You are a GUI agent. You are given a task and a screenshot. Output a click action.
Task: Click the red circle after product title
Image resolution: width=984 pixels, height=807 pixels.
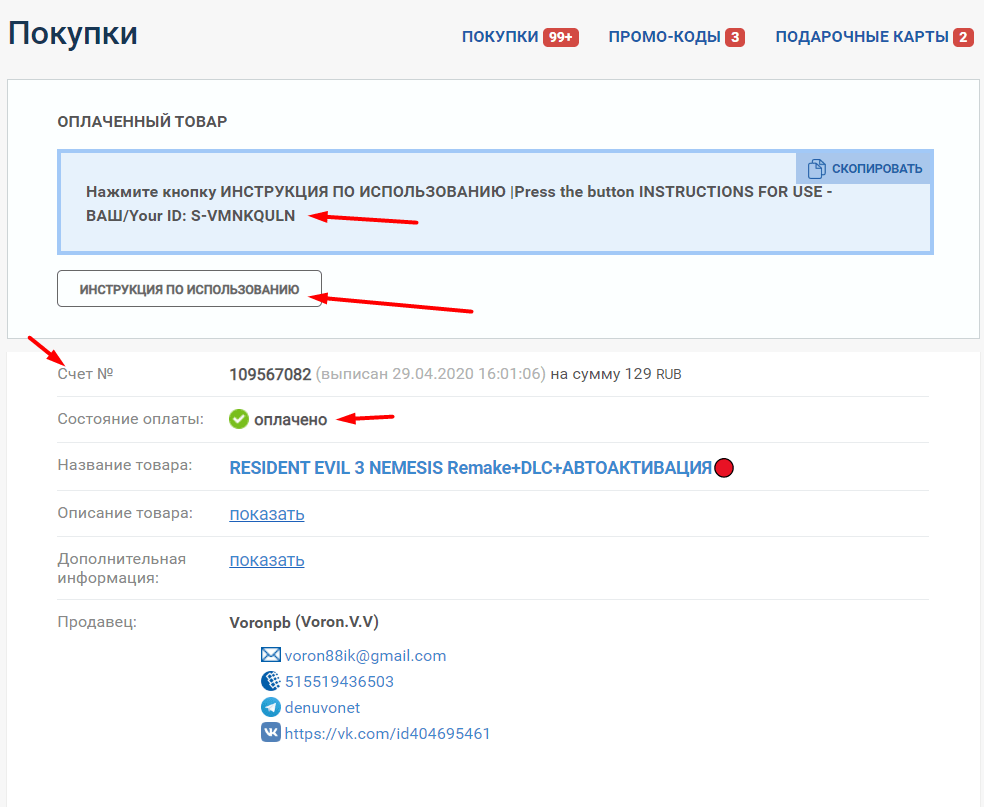[x=725, y=468]
